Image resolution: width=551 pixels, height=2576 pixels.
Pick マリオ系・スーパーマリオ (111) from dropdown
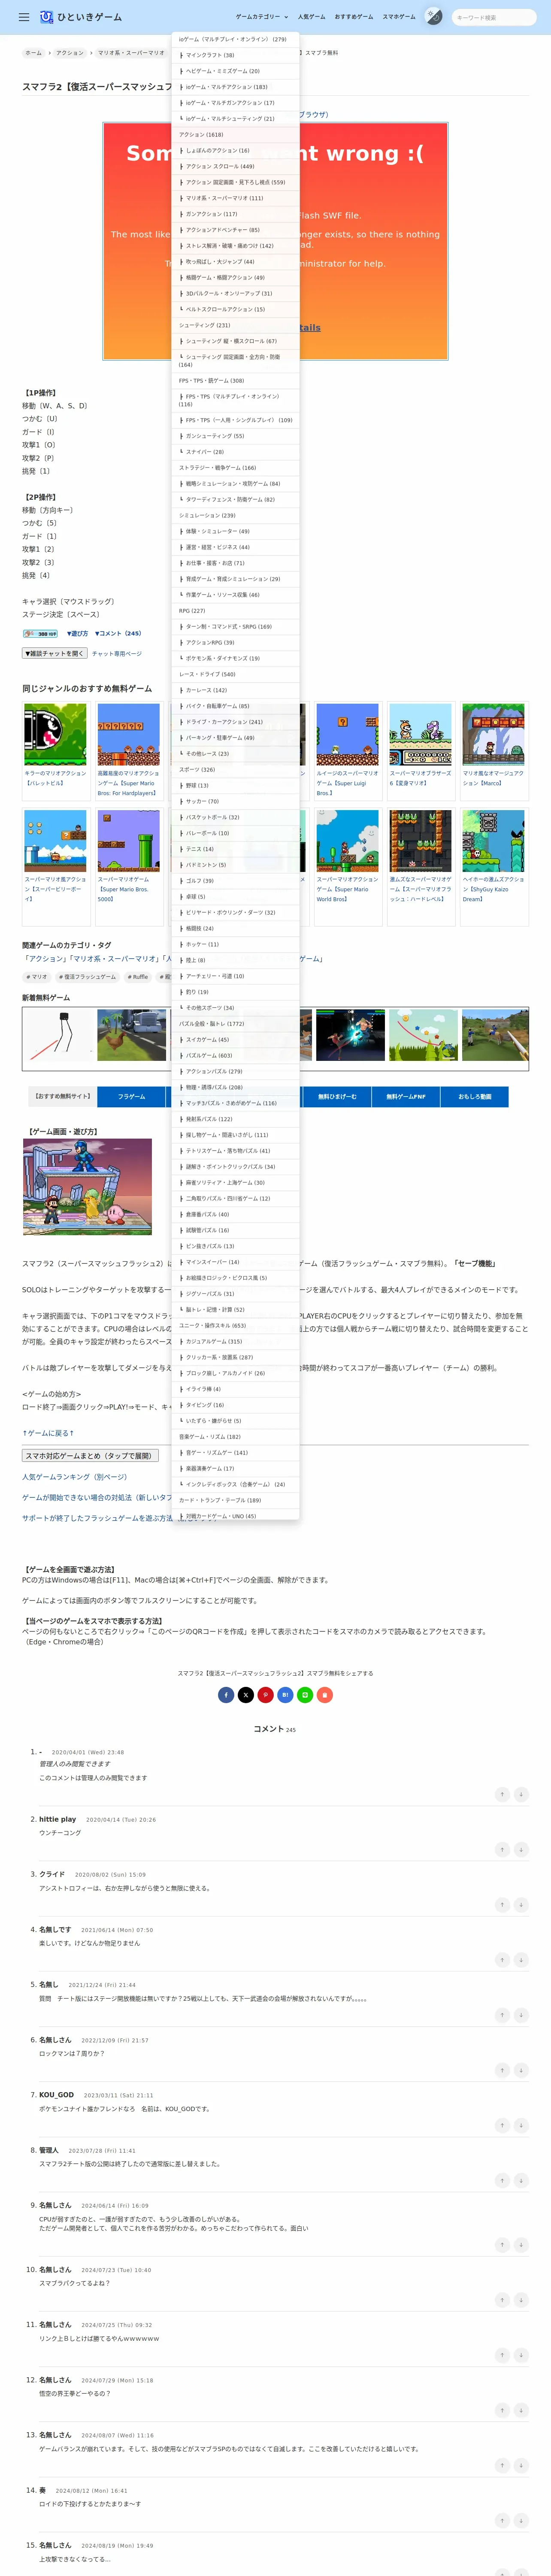[235, 198]
